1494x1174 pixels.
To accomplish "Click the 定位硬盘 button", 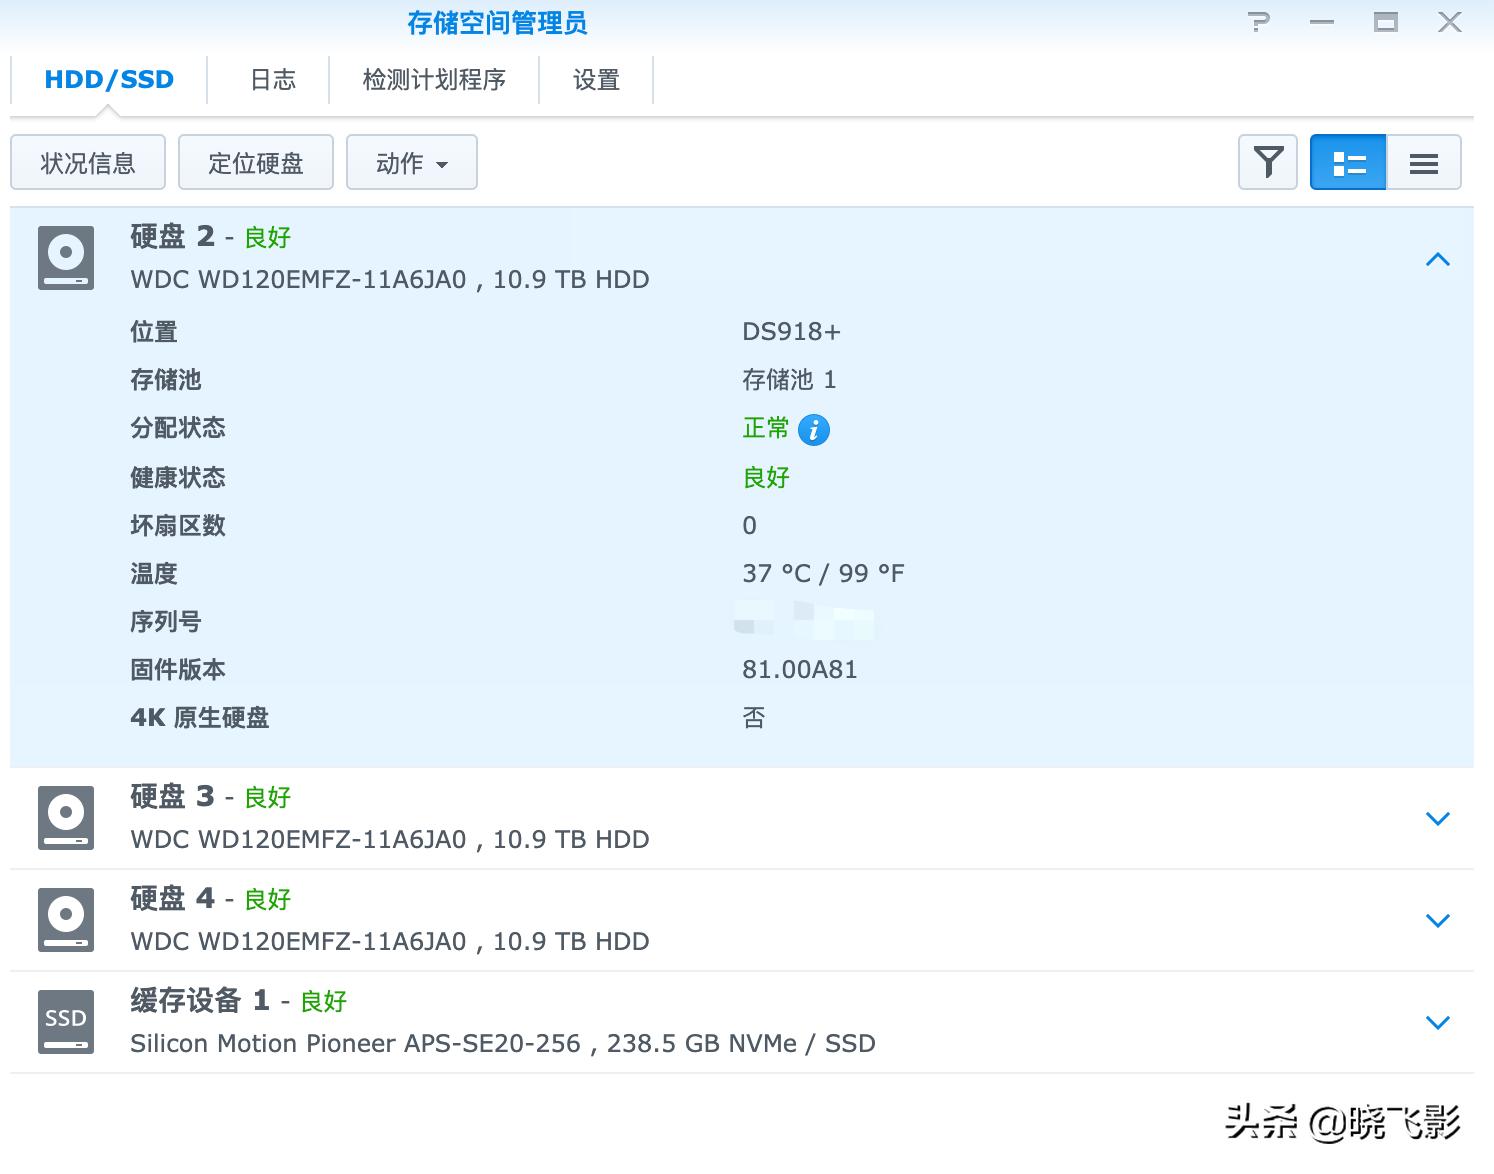I will [255, 162].
